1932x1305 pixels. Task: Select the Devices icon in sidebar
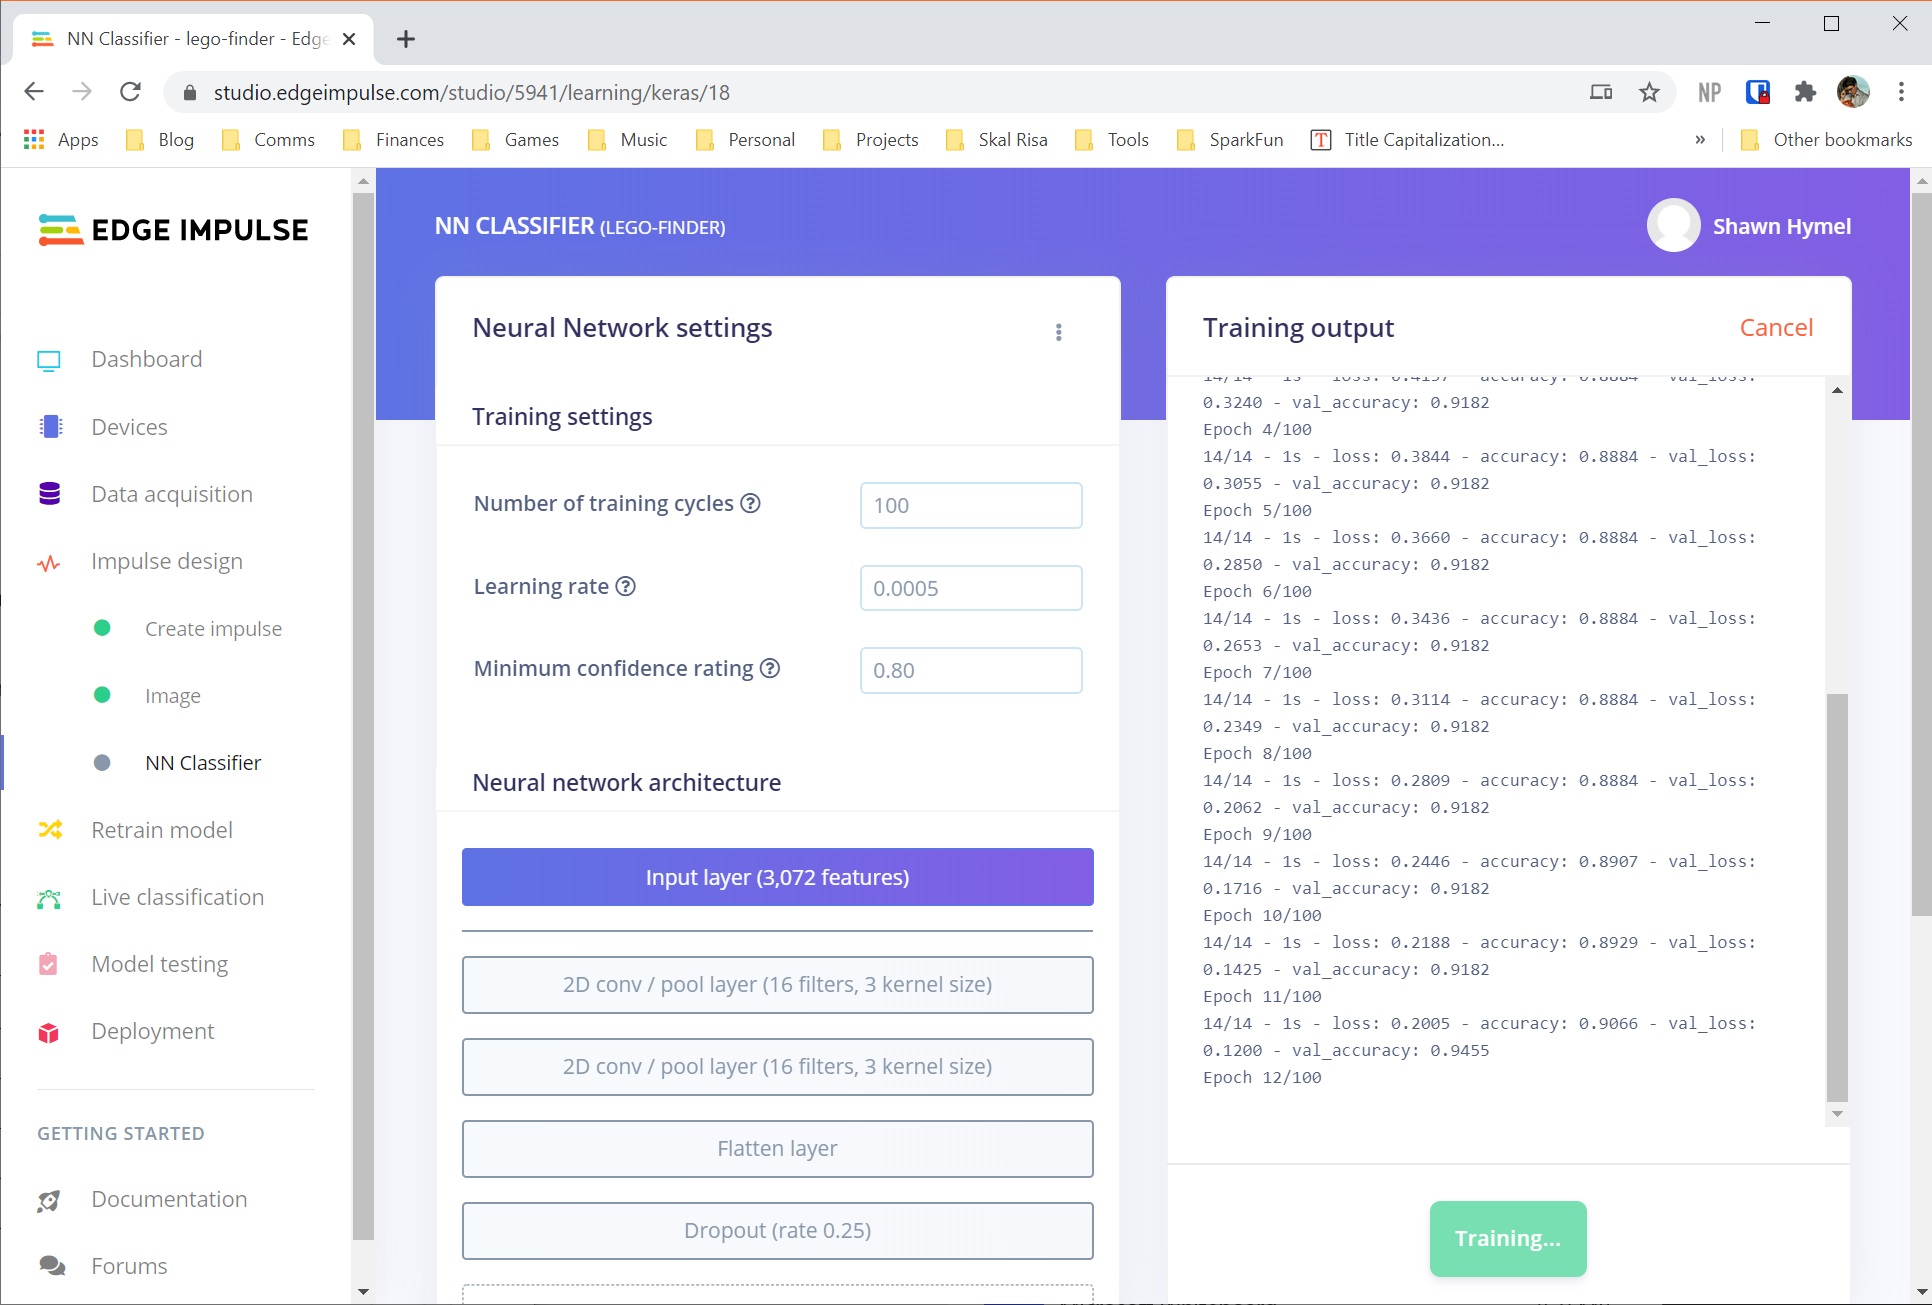coord(51,427)
